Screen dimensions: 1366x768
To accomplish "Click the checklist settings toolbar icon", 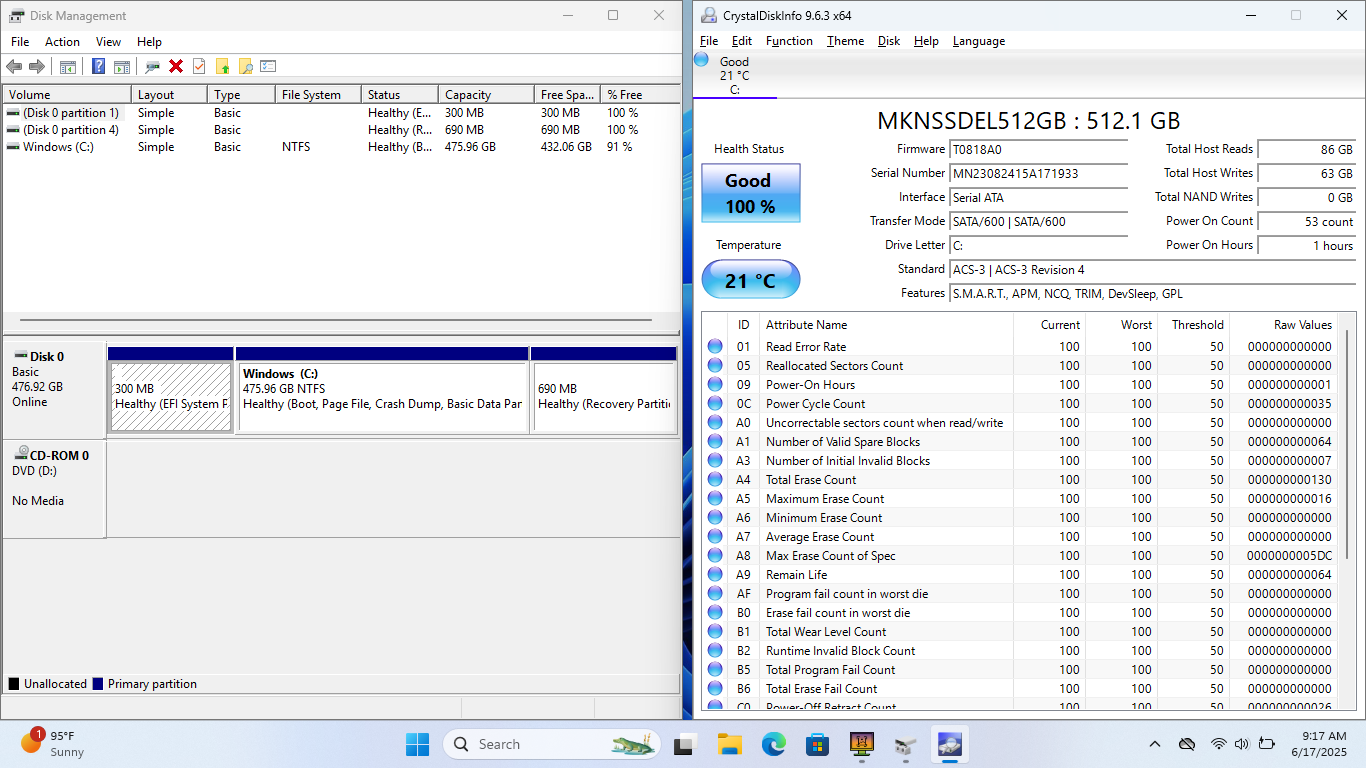I will pos(268,66).
